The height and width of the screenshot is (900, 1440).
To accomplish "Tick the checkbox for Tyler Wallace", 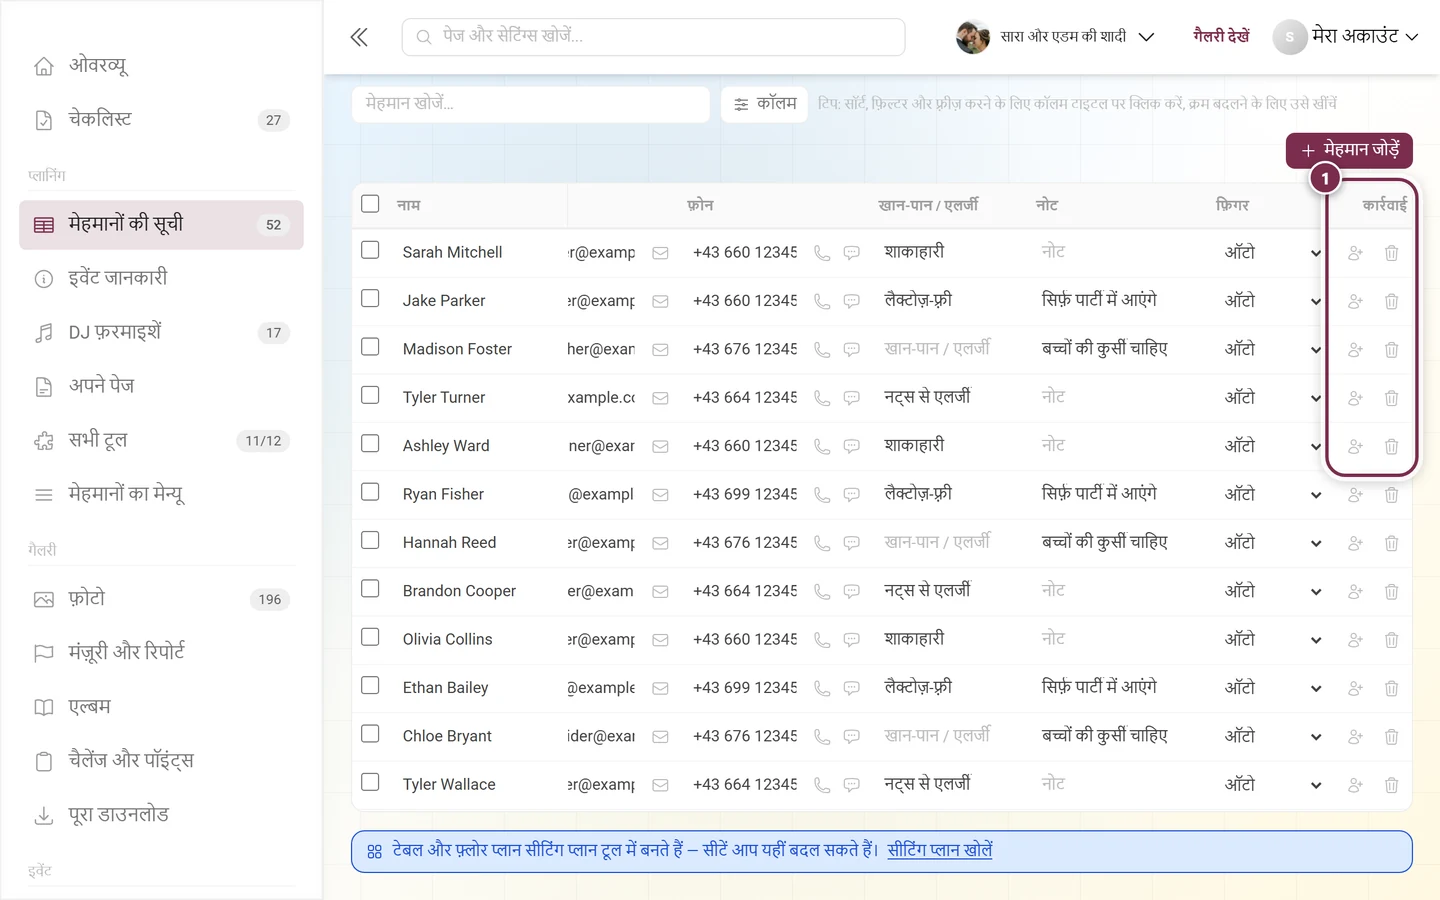I will 370,782.
